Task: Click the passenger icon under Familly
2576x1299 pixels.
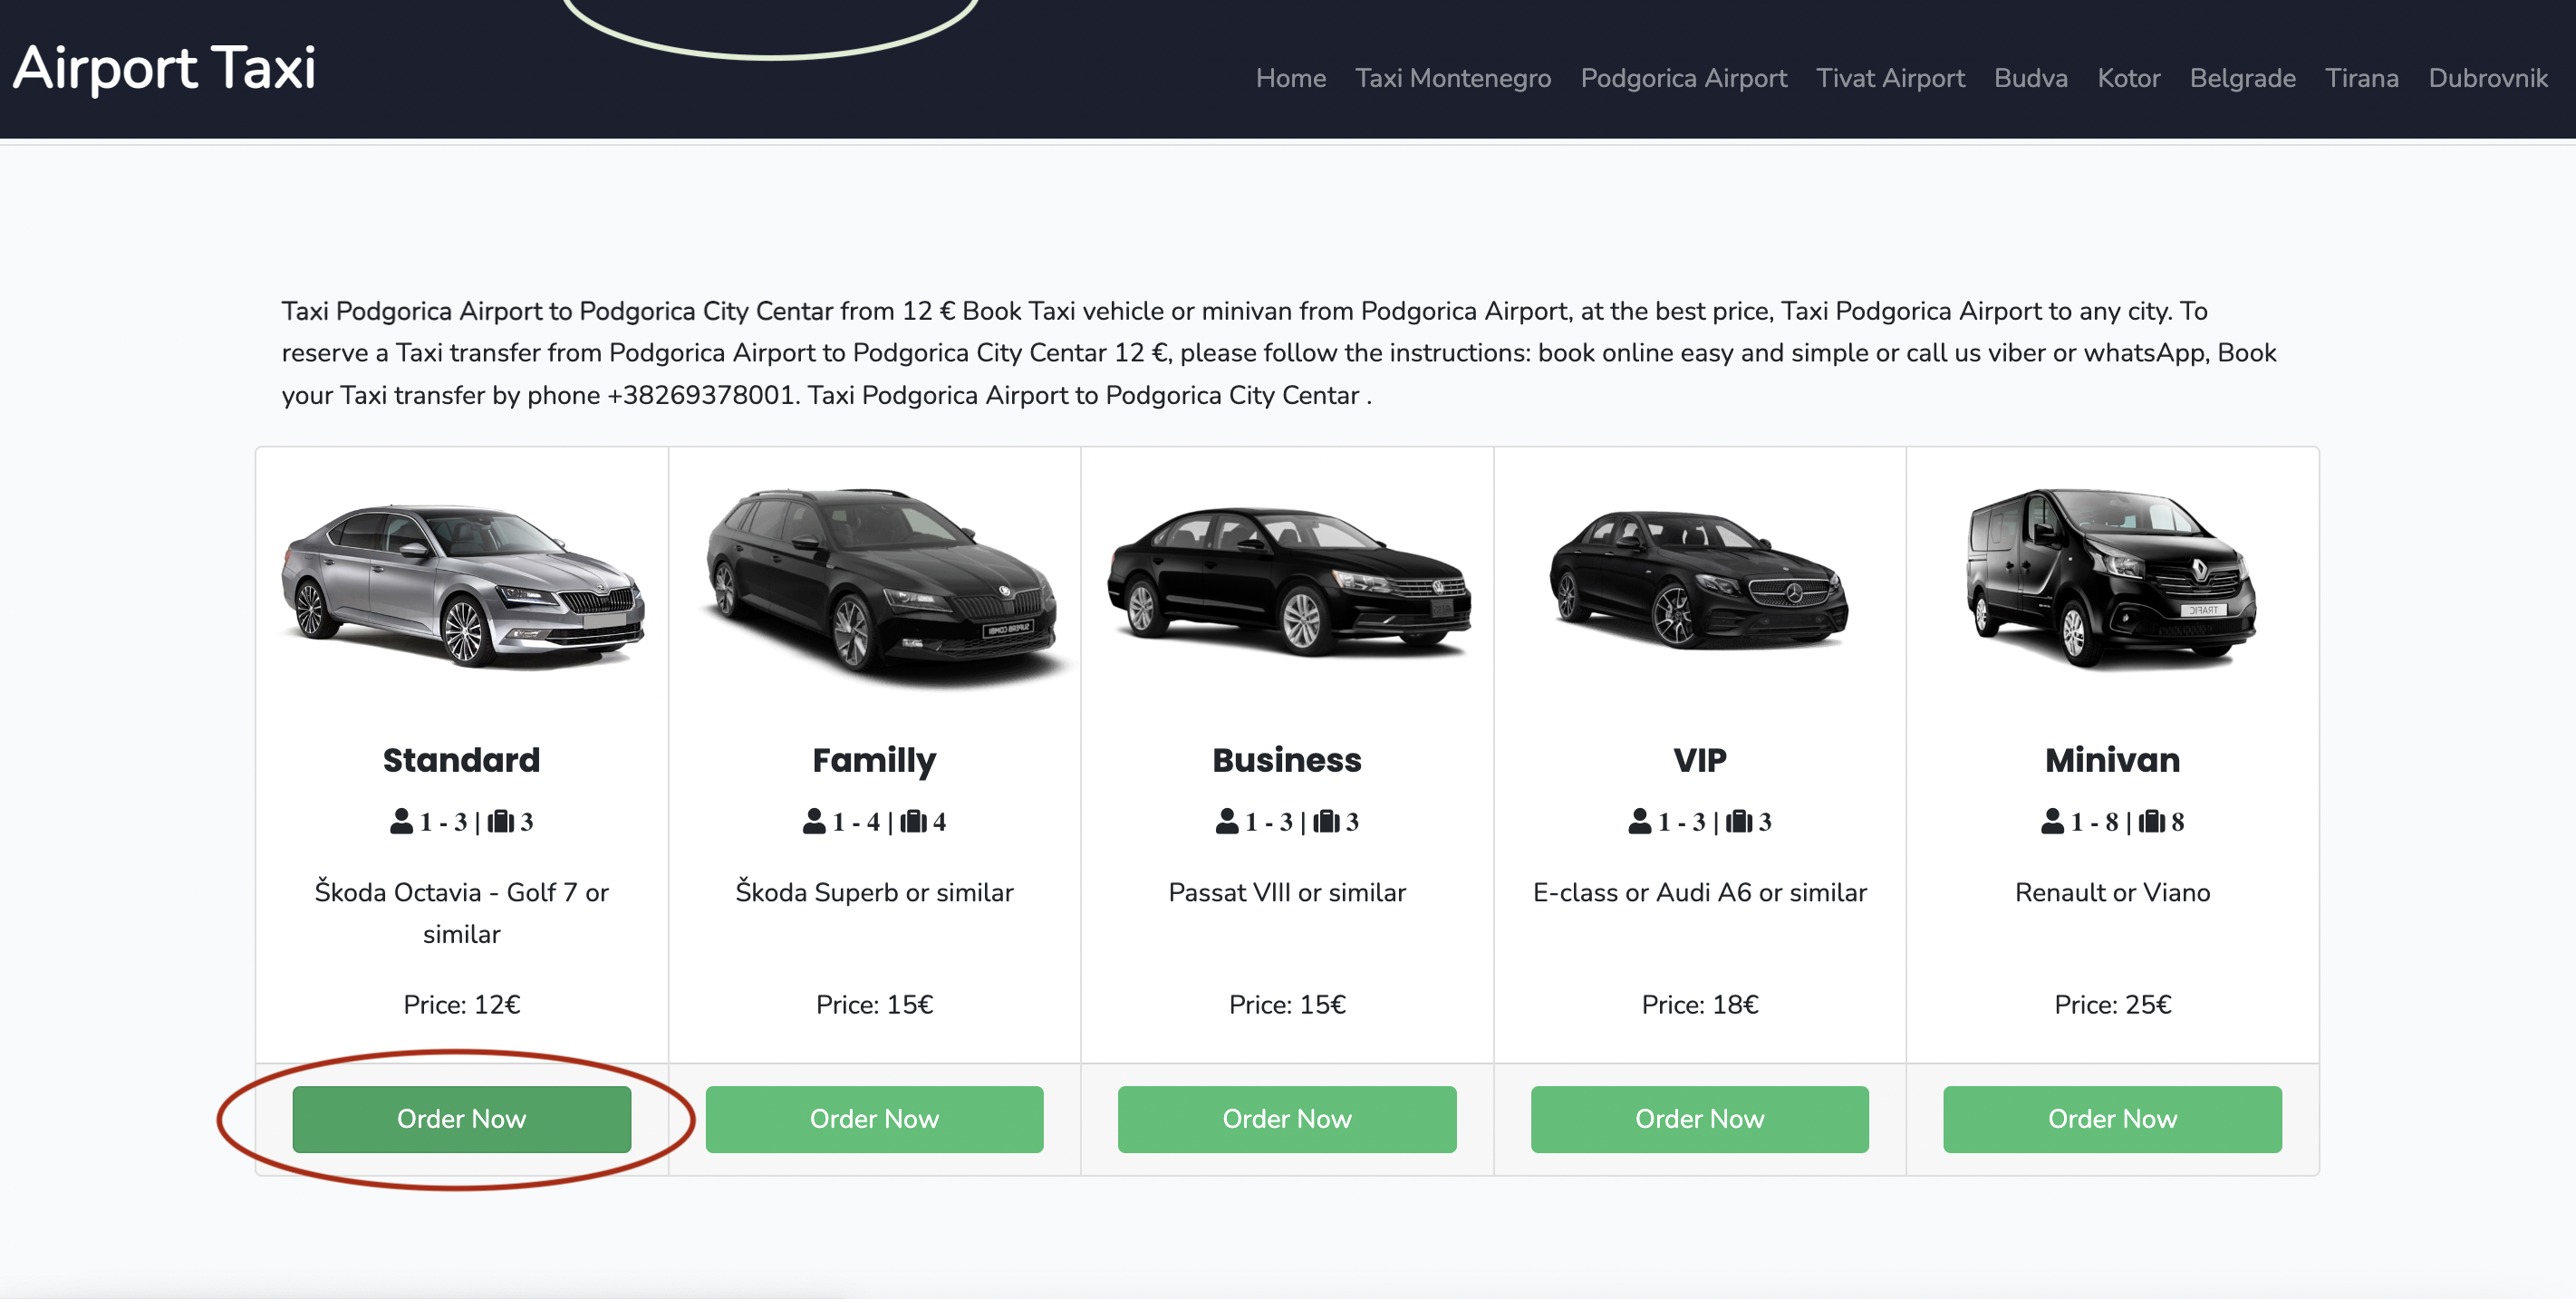Action: (814, 821)
